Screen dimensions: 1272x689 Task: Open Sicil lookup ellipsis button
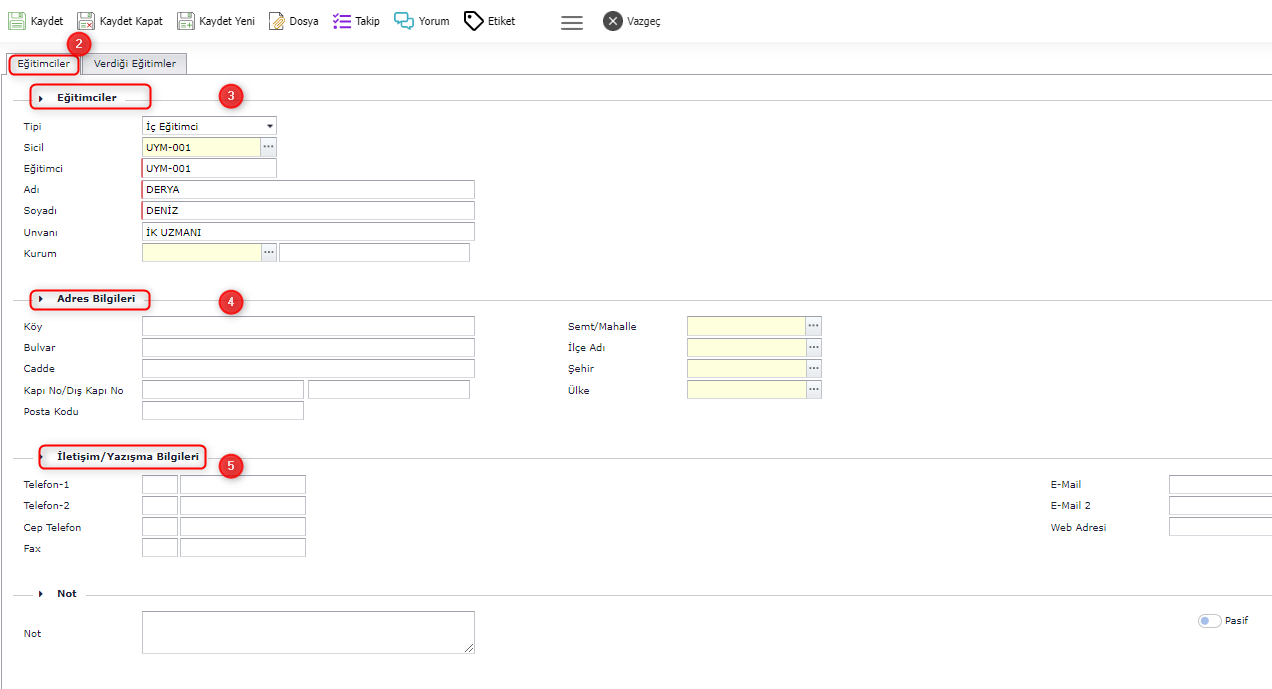point(268,147)
